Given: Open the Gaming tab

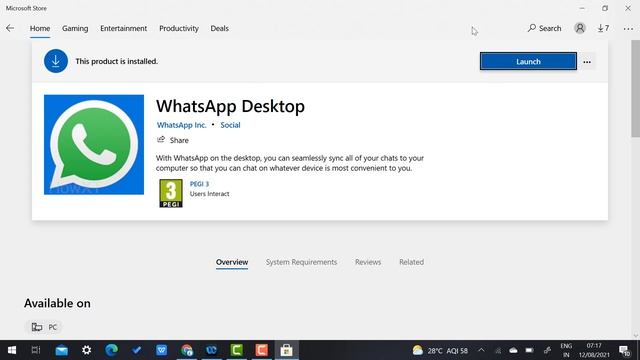Looking at the screenshot, I should tap(75, 28).
